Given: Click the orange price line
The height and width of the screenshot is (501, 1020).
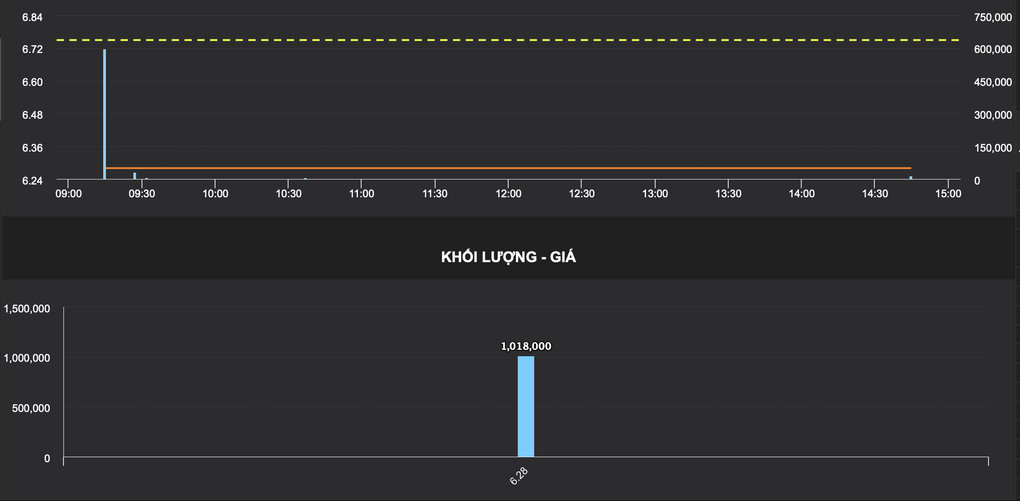Looking at the screenshot, I should tap(500, 168).
